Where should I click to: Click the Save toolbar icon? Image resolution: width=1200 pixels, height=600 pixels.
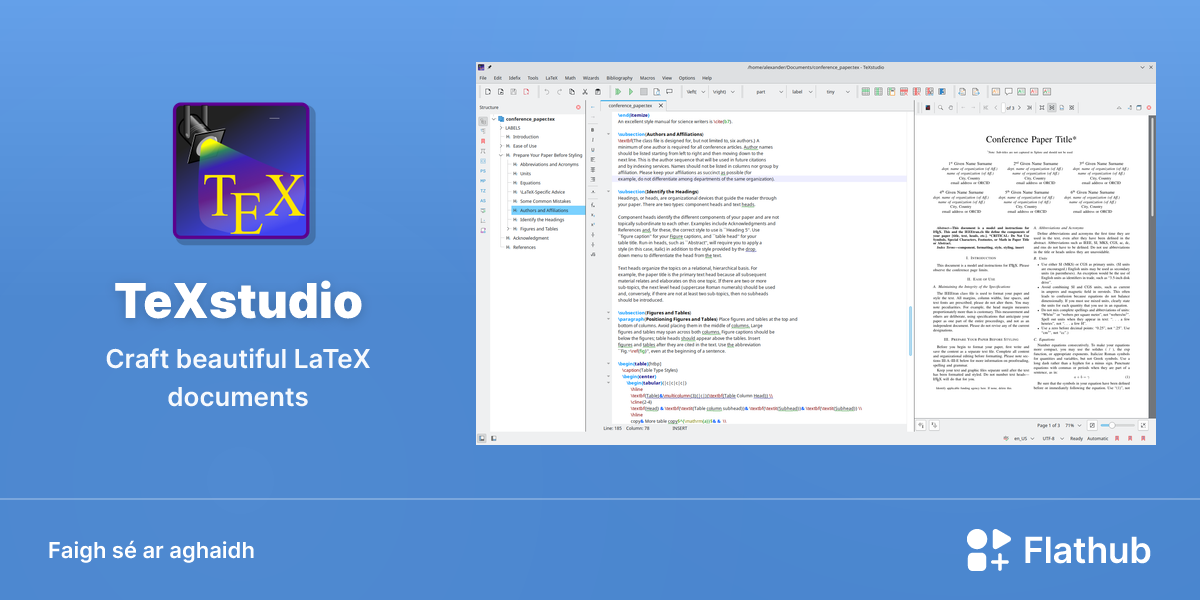[x=513, y=92]
